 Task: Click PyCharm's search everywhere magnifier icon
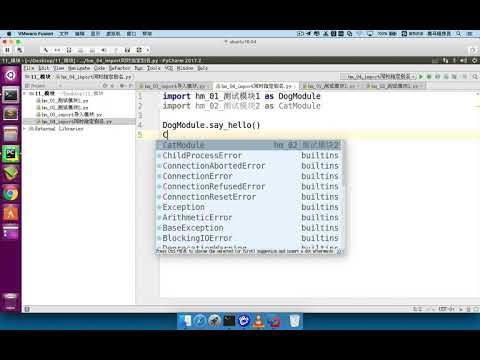(x=474, y=77)
